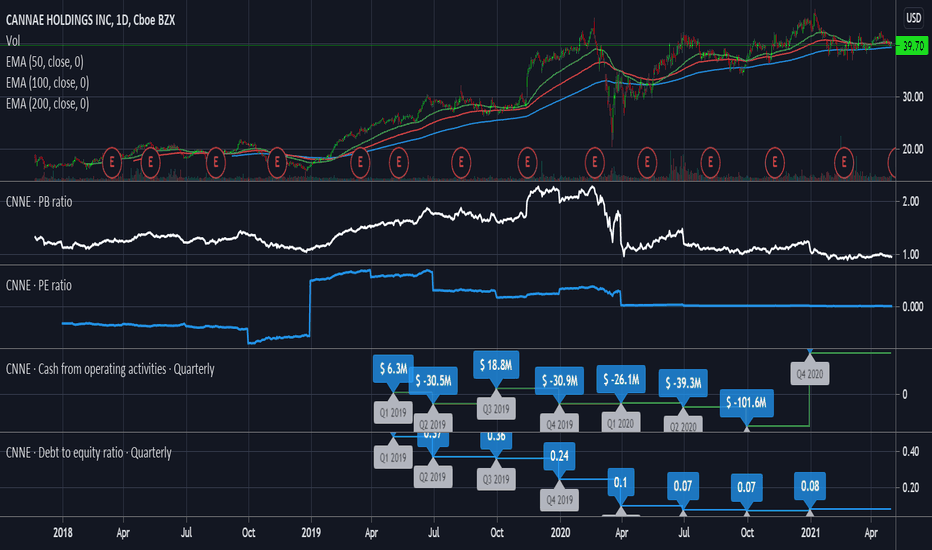Select the EMA (50, close, 0) legend
Screen dimensions: 932x550
[x=45, y=62]
